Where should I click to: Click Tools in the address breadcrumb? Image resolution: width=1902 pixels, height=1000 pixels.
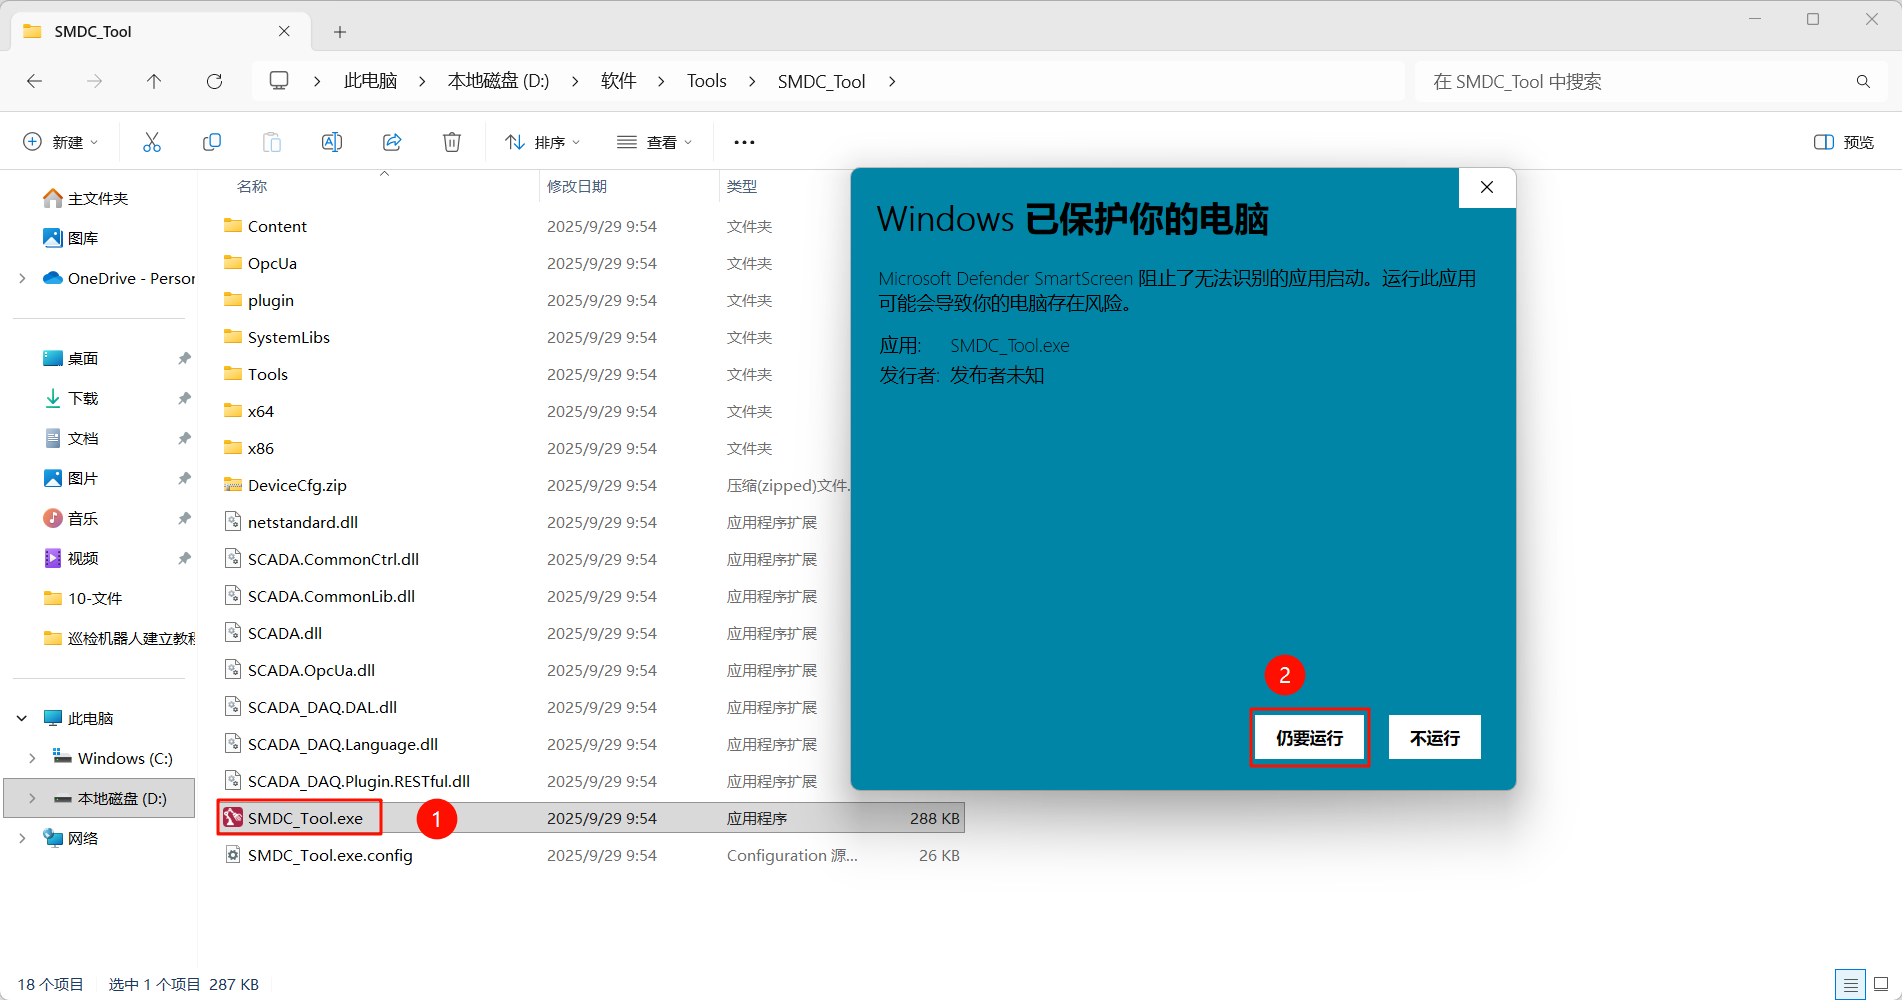[706, 81]
